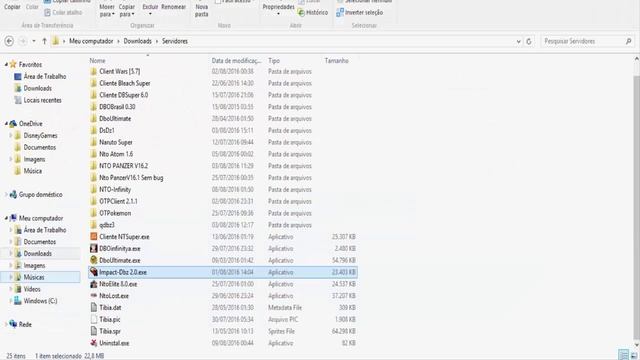Screen dimensions: 640x360
Task: Click the Renomear ribbon button
Action: (173, 7)
